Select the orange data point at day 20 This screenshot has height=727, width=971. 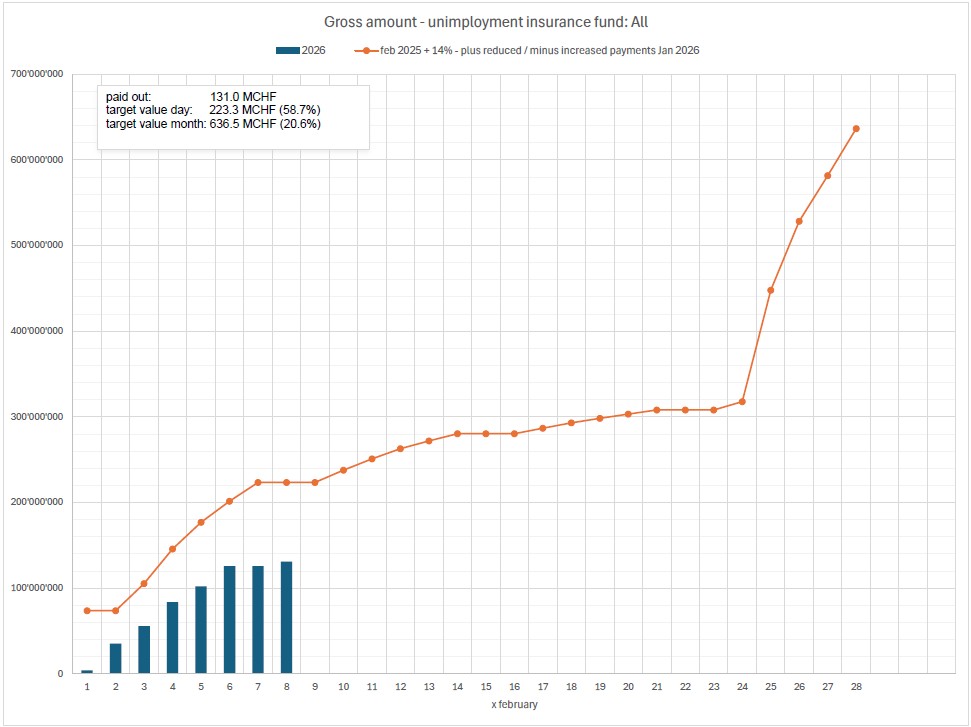pos(628,414)
